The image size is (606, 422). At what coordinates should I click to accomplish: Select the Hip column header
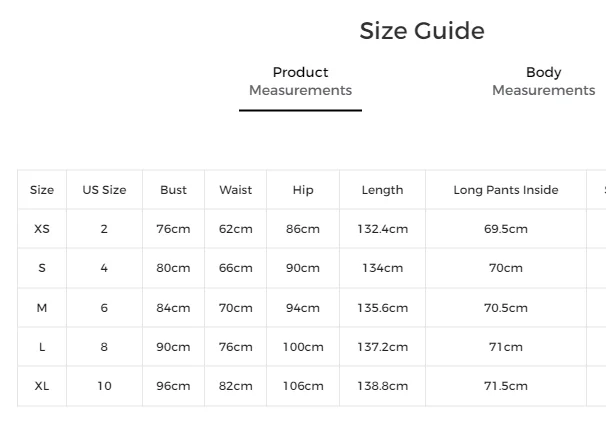coord(303,190)
